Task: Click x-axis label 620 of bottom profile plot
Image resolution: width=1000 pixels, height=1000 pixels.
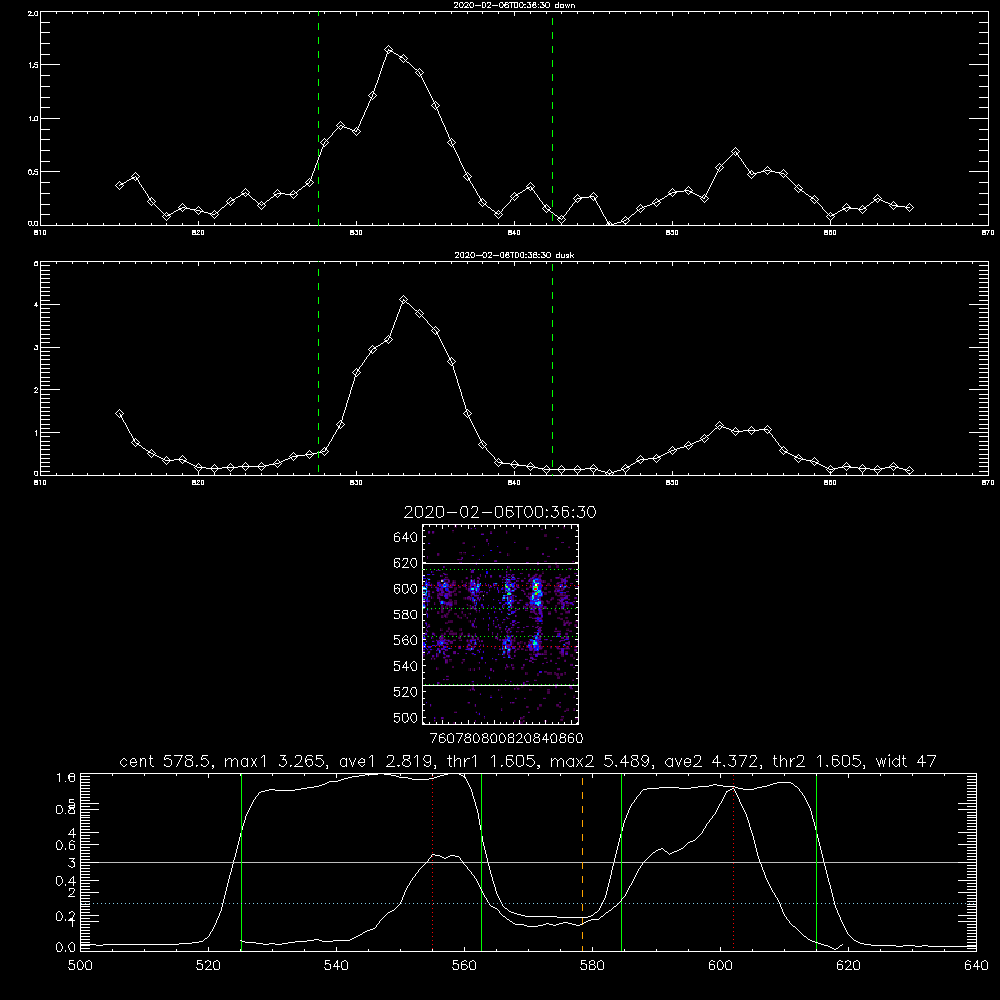Action: coord(848,966)
